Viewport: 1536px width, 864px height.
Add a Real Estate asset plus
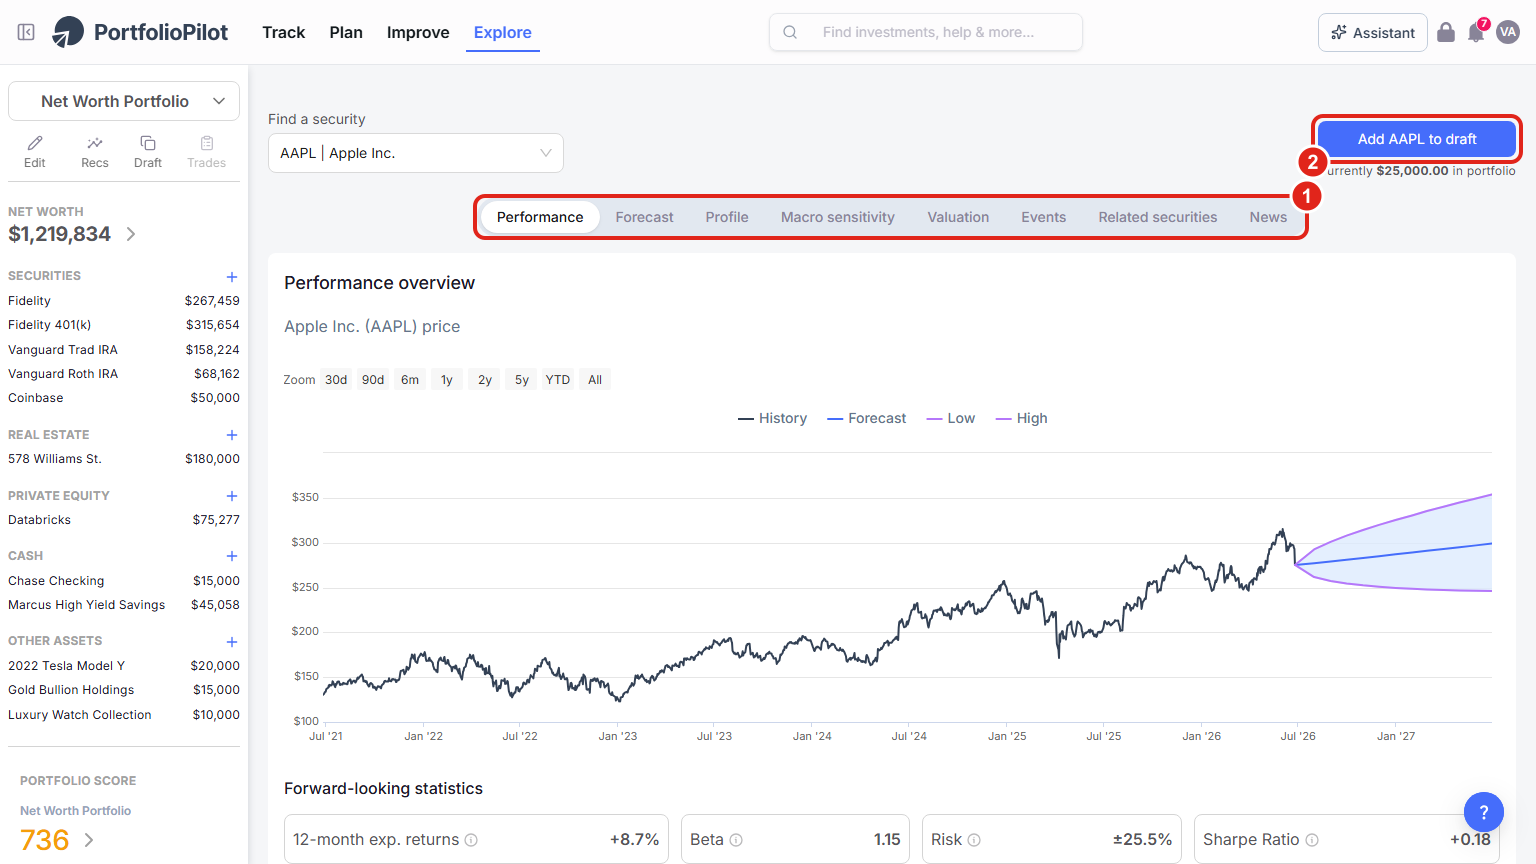pyautogui.click(x=232, y=435)
